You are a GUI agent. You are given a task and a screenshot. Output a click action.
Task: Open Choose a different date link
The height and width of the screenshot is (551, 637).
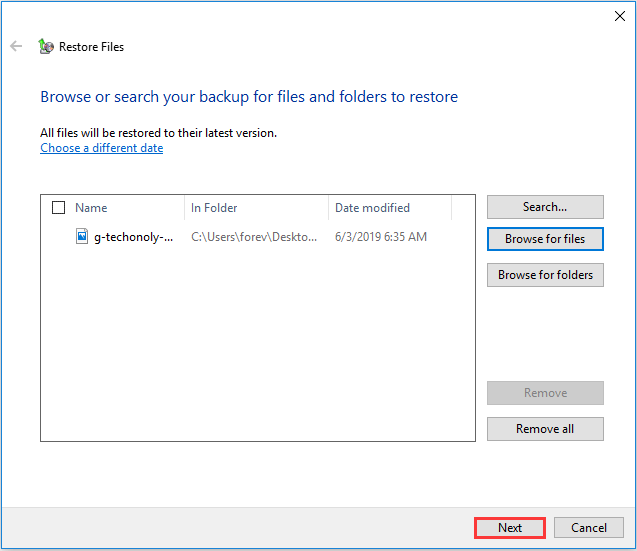[101, 148]
